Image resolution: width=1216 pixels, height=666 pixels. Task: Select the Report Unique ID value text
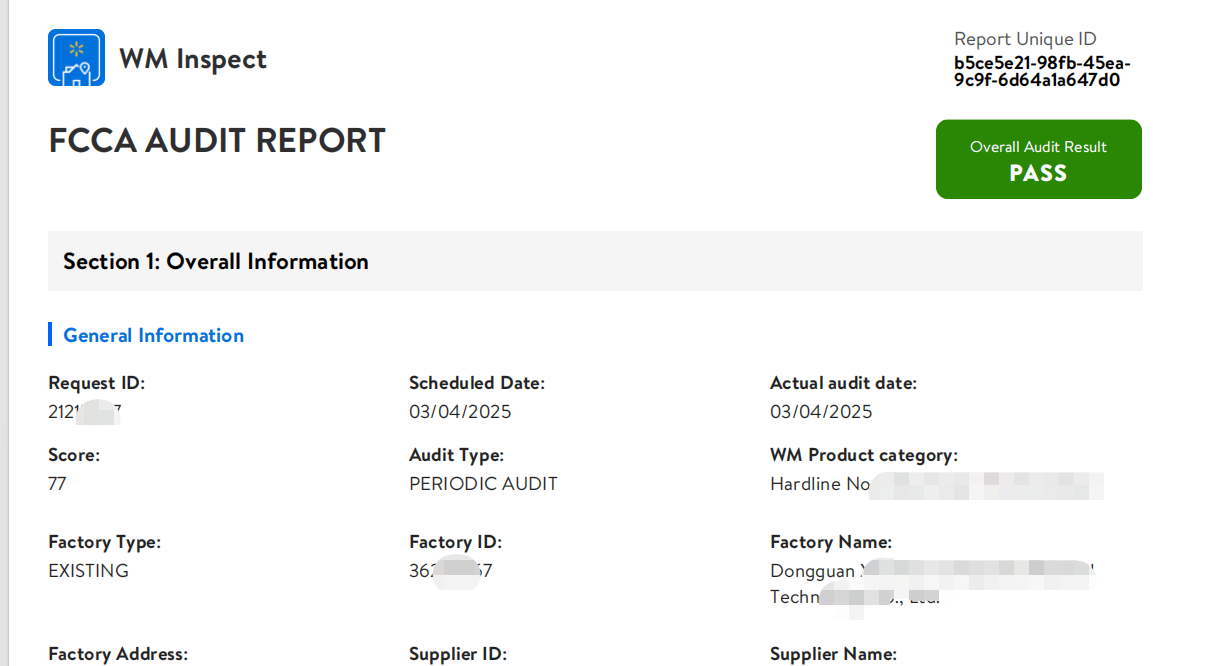click(x=1041, y=72)
